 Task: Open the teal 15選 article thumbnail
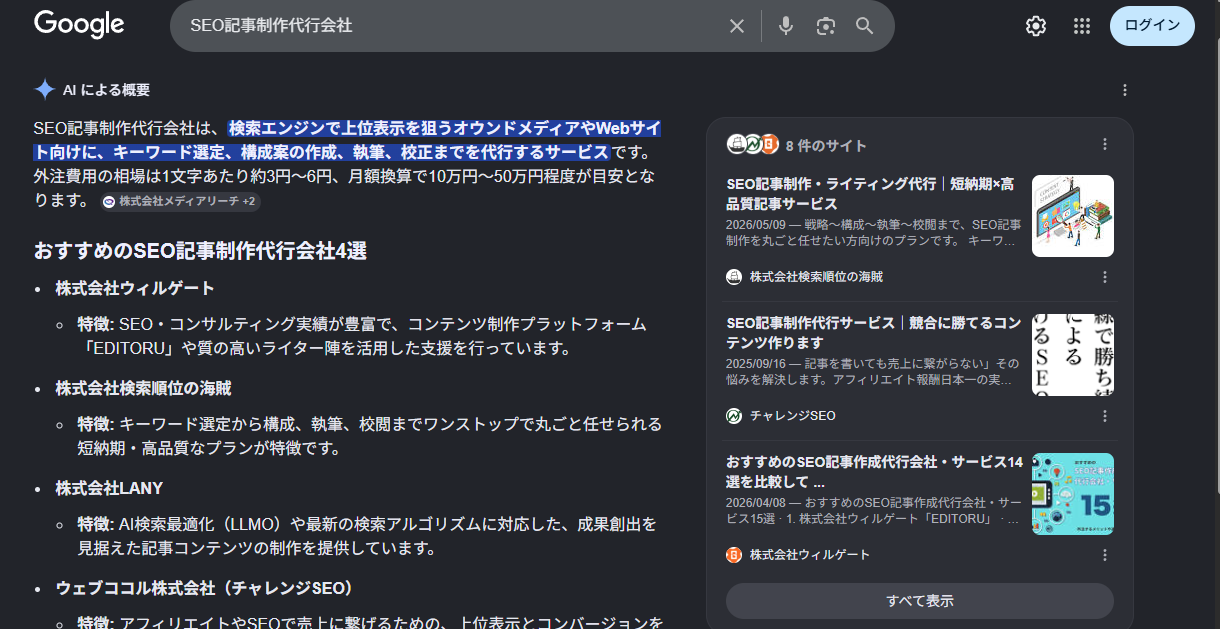coord(1073,494)
